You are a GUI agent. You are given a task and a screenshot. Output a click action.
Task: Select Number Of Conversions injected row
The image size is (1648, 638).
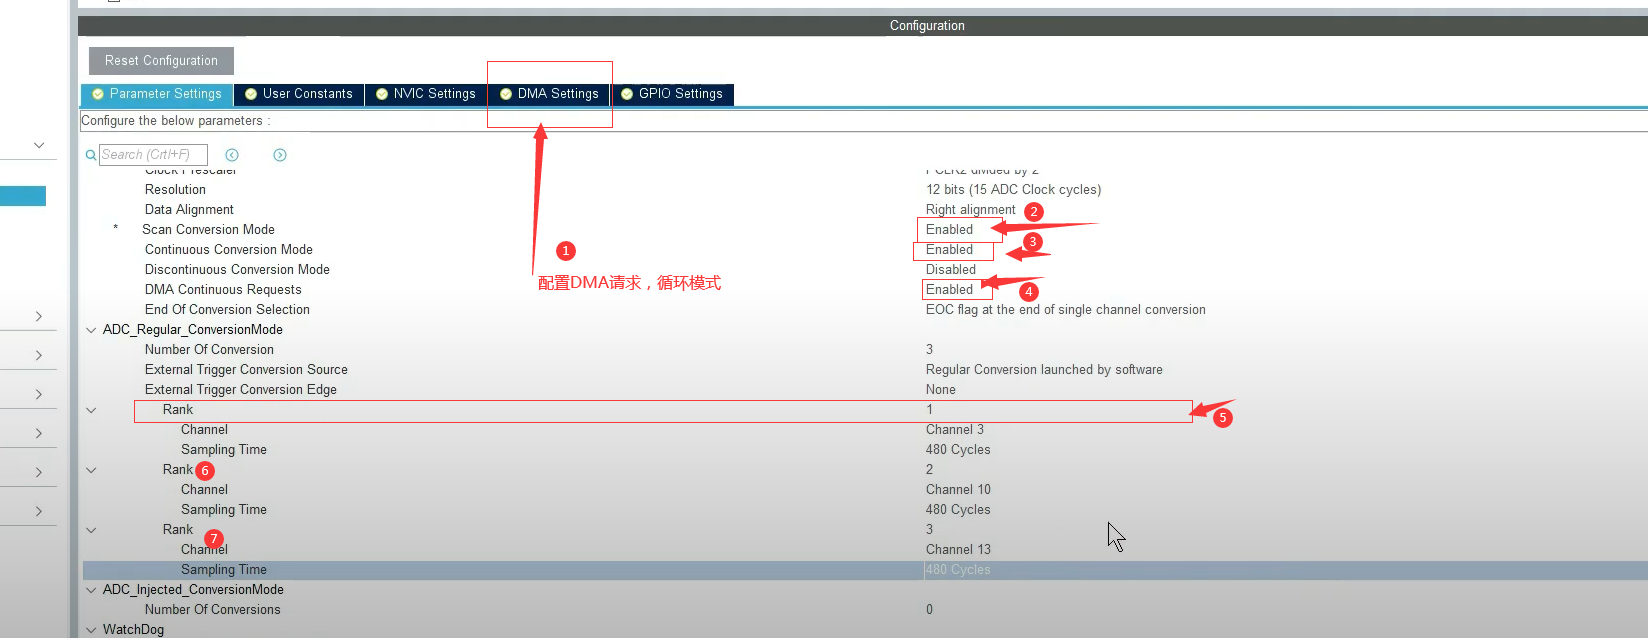212,610
